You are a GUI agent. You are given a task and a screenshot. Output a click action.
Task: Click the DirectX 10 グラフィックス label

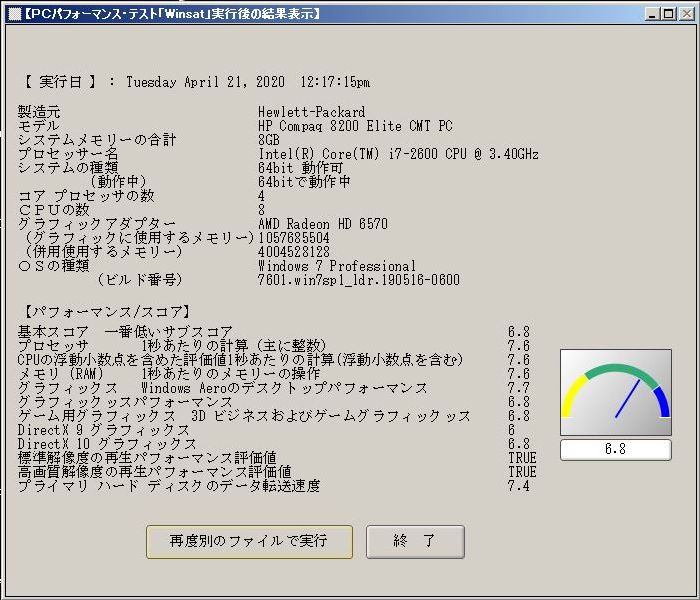point(107,444)
